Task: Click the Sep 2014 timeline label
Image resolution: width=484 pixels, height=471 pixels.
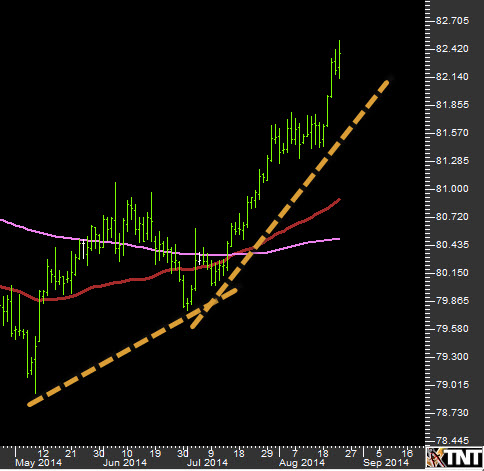Action: (386, 463)
